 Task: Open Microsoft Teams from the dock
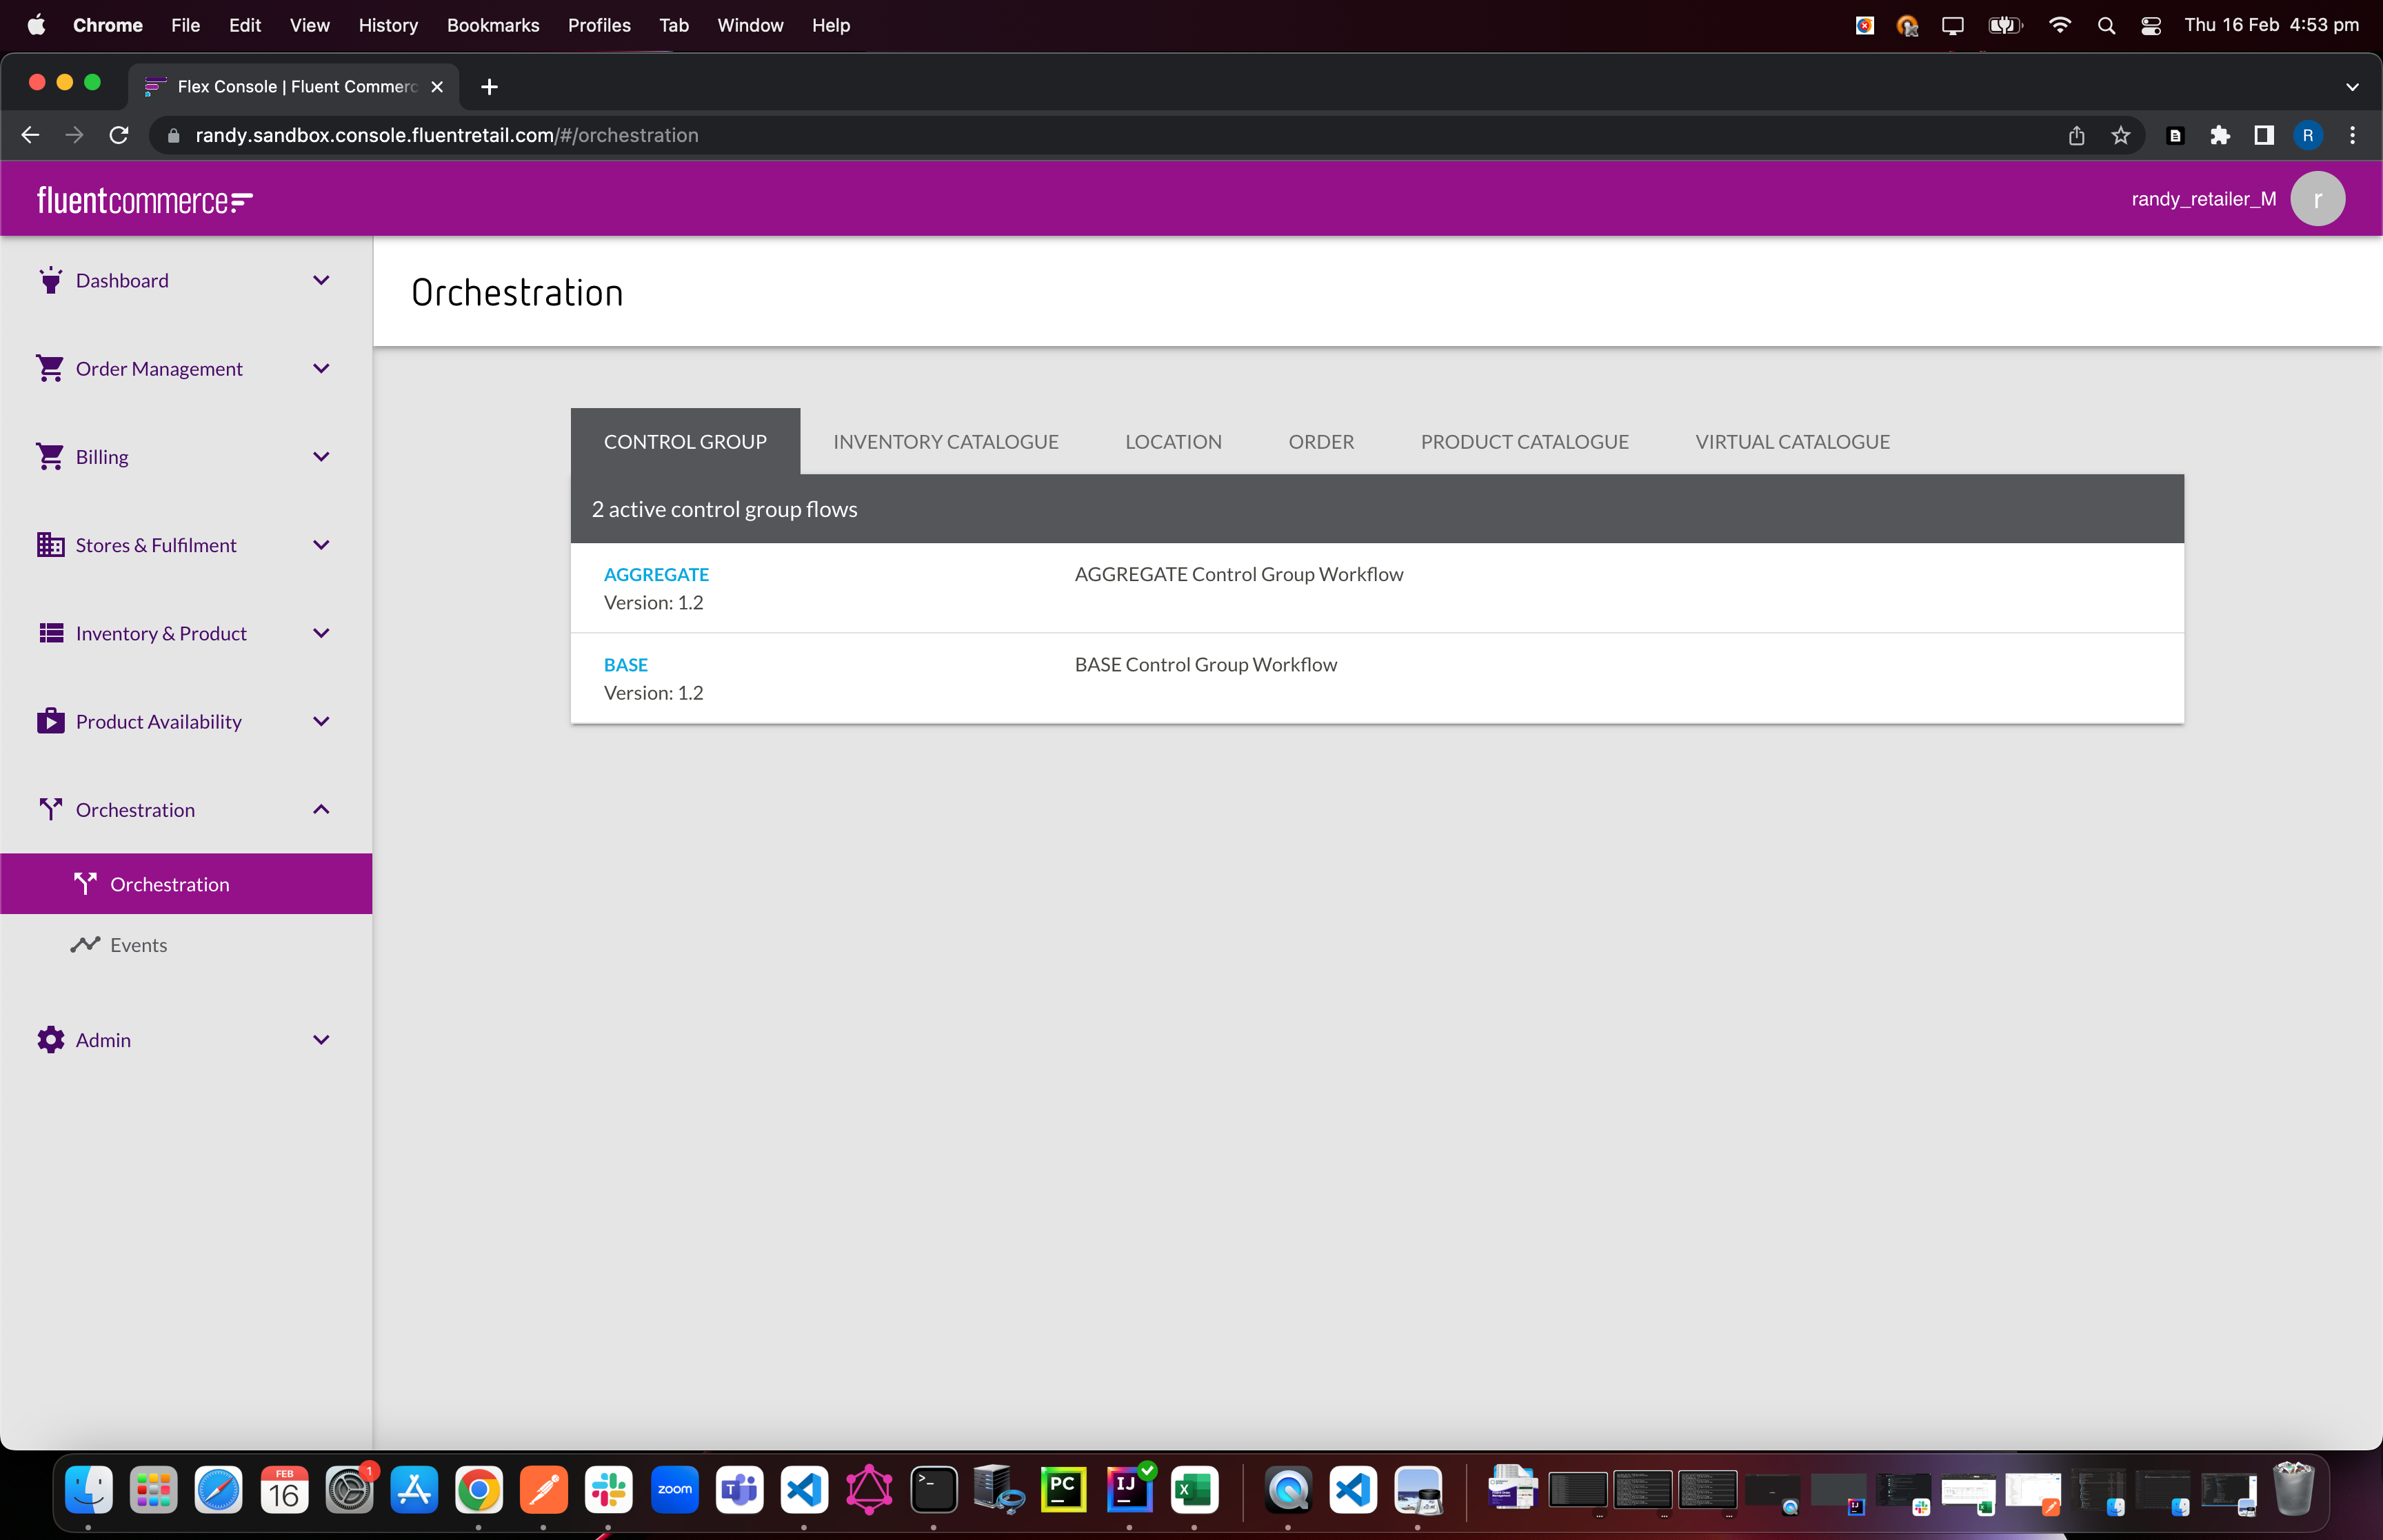[739, 1490]
